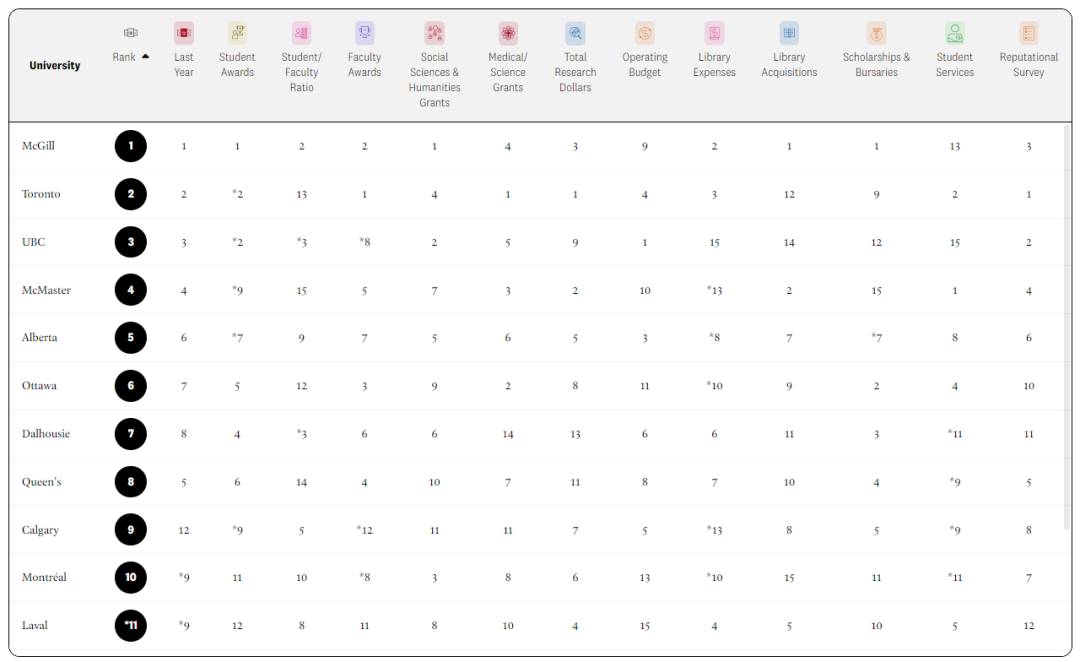The width and height of the screenshot is (1080, 662).
Task: Click Toronto's rank 2 badge
Action: 131,194
